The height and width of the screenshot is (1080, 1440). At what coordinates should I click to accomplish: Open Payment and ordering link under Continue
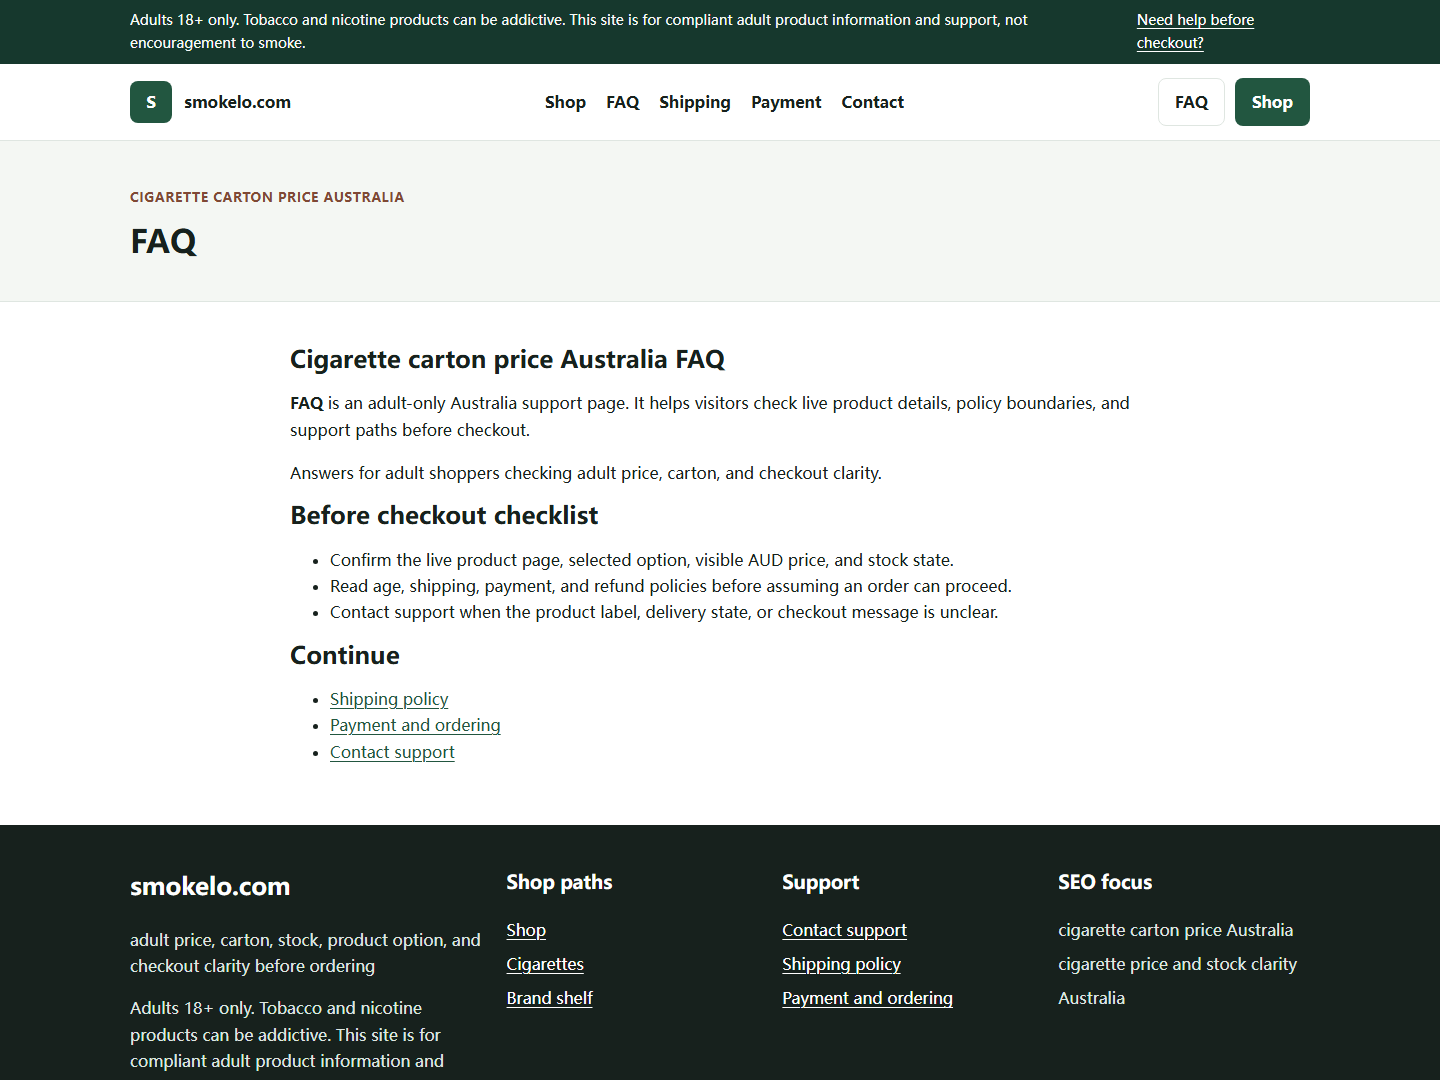tap(415, 725)
